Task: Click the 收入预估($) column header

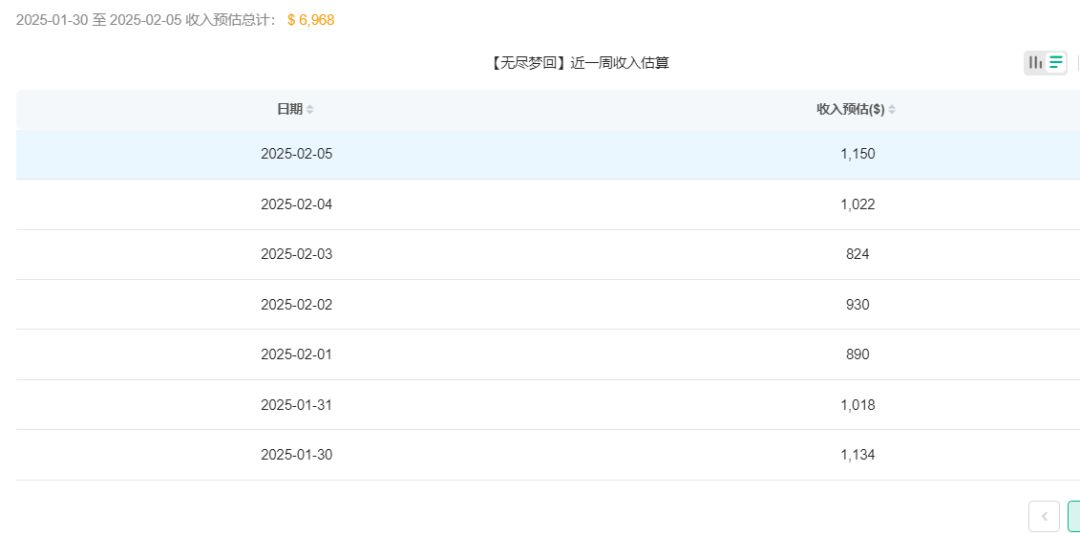Action: pyautogui.click(x=851, y=109)
